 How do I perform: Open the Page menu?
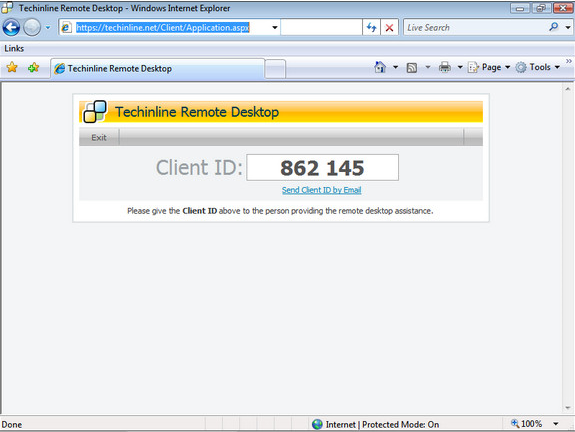[489, 67]
